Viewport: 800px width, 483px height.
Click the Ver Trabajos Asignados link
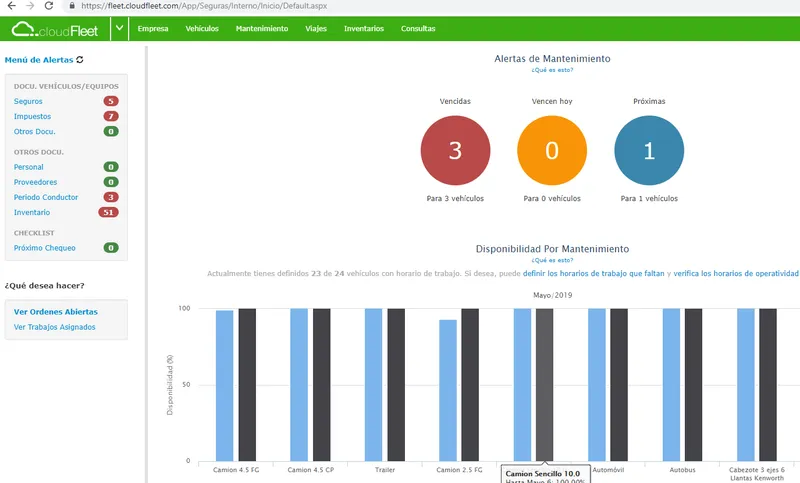55,327
